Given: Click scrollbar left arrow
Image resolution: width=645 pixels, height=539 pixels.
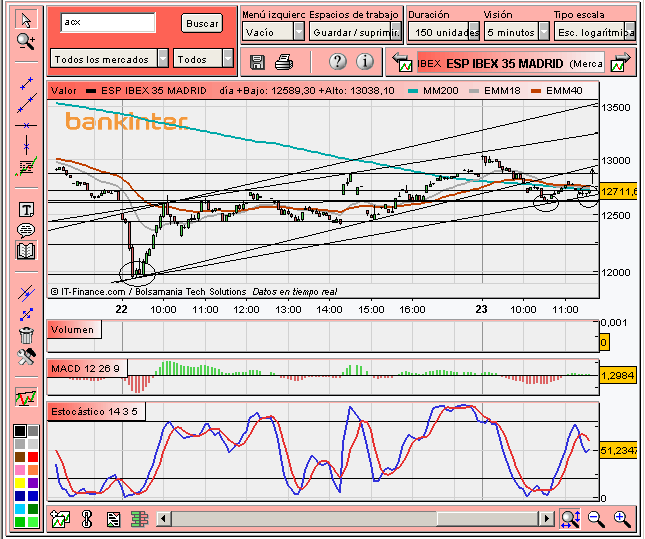Looking at the screenshot, I should coord(164,518).
